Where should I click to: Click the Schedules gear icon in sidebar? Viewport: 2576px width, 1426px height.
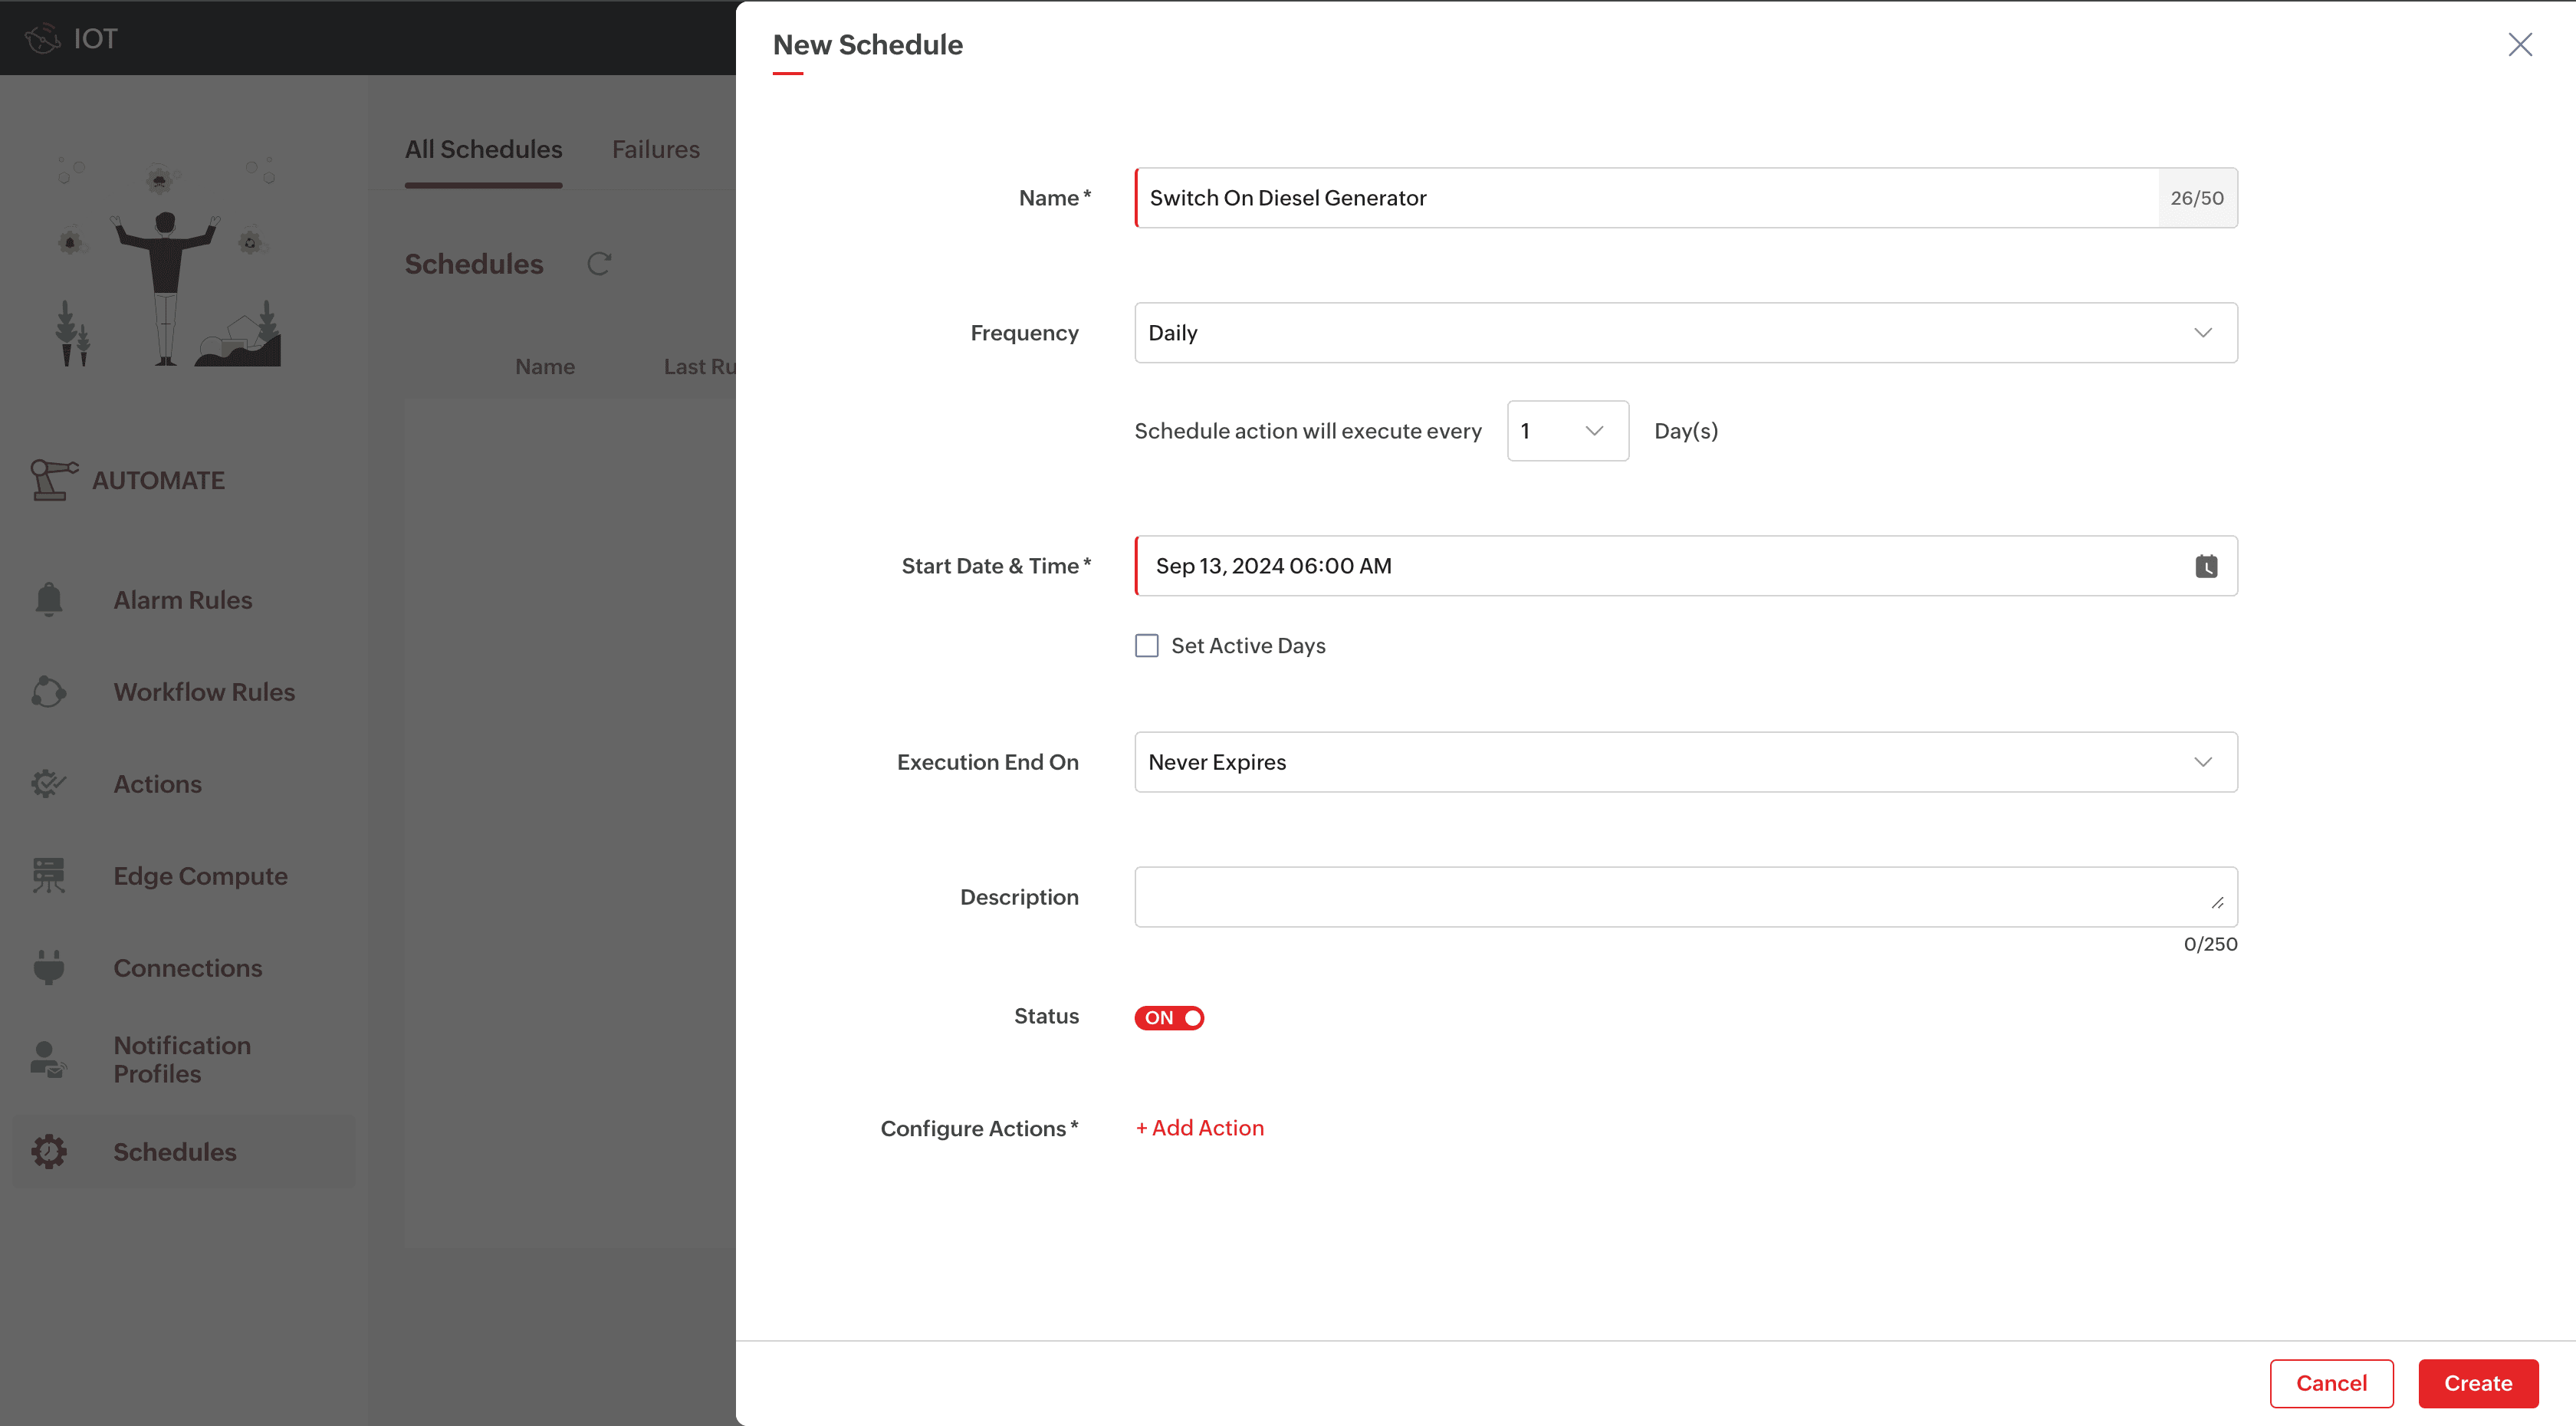[48, 1151]
